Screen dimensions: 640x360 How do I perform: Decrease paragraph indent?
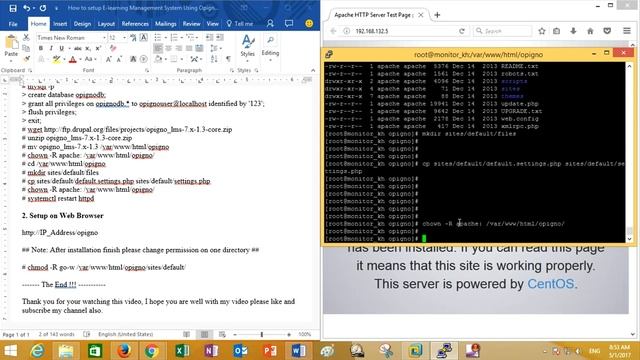pyautogui.click(x=209, y=38)
